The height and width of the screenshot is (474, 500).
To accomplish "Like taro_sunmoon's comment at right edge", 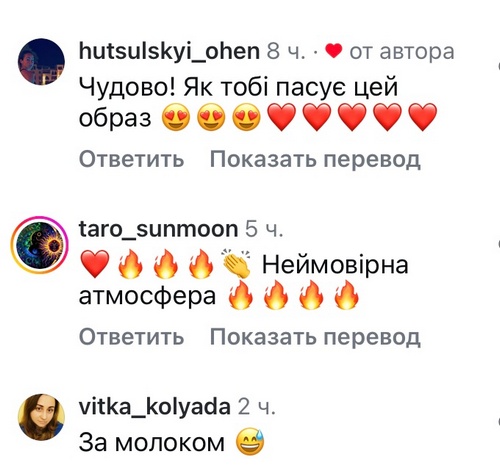I will pos(498,244).
